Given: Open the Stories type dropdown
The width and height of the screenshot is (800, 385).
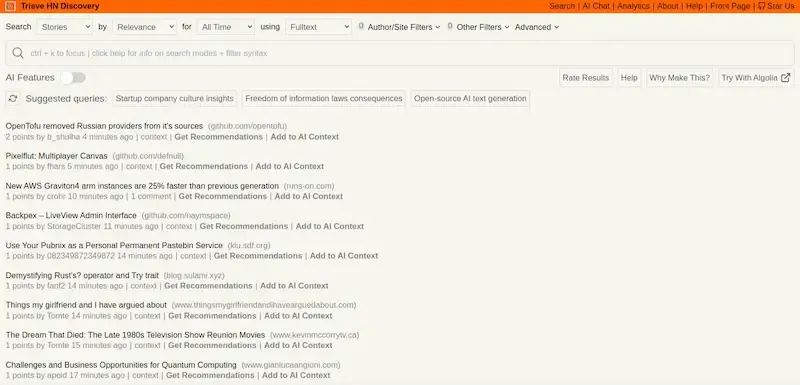Looking at the screenshot, I should point(65,27).
